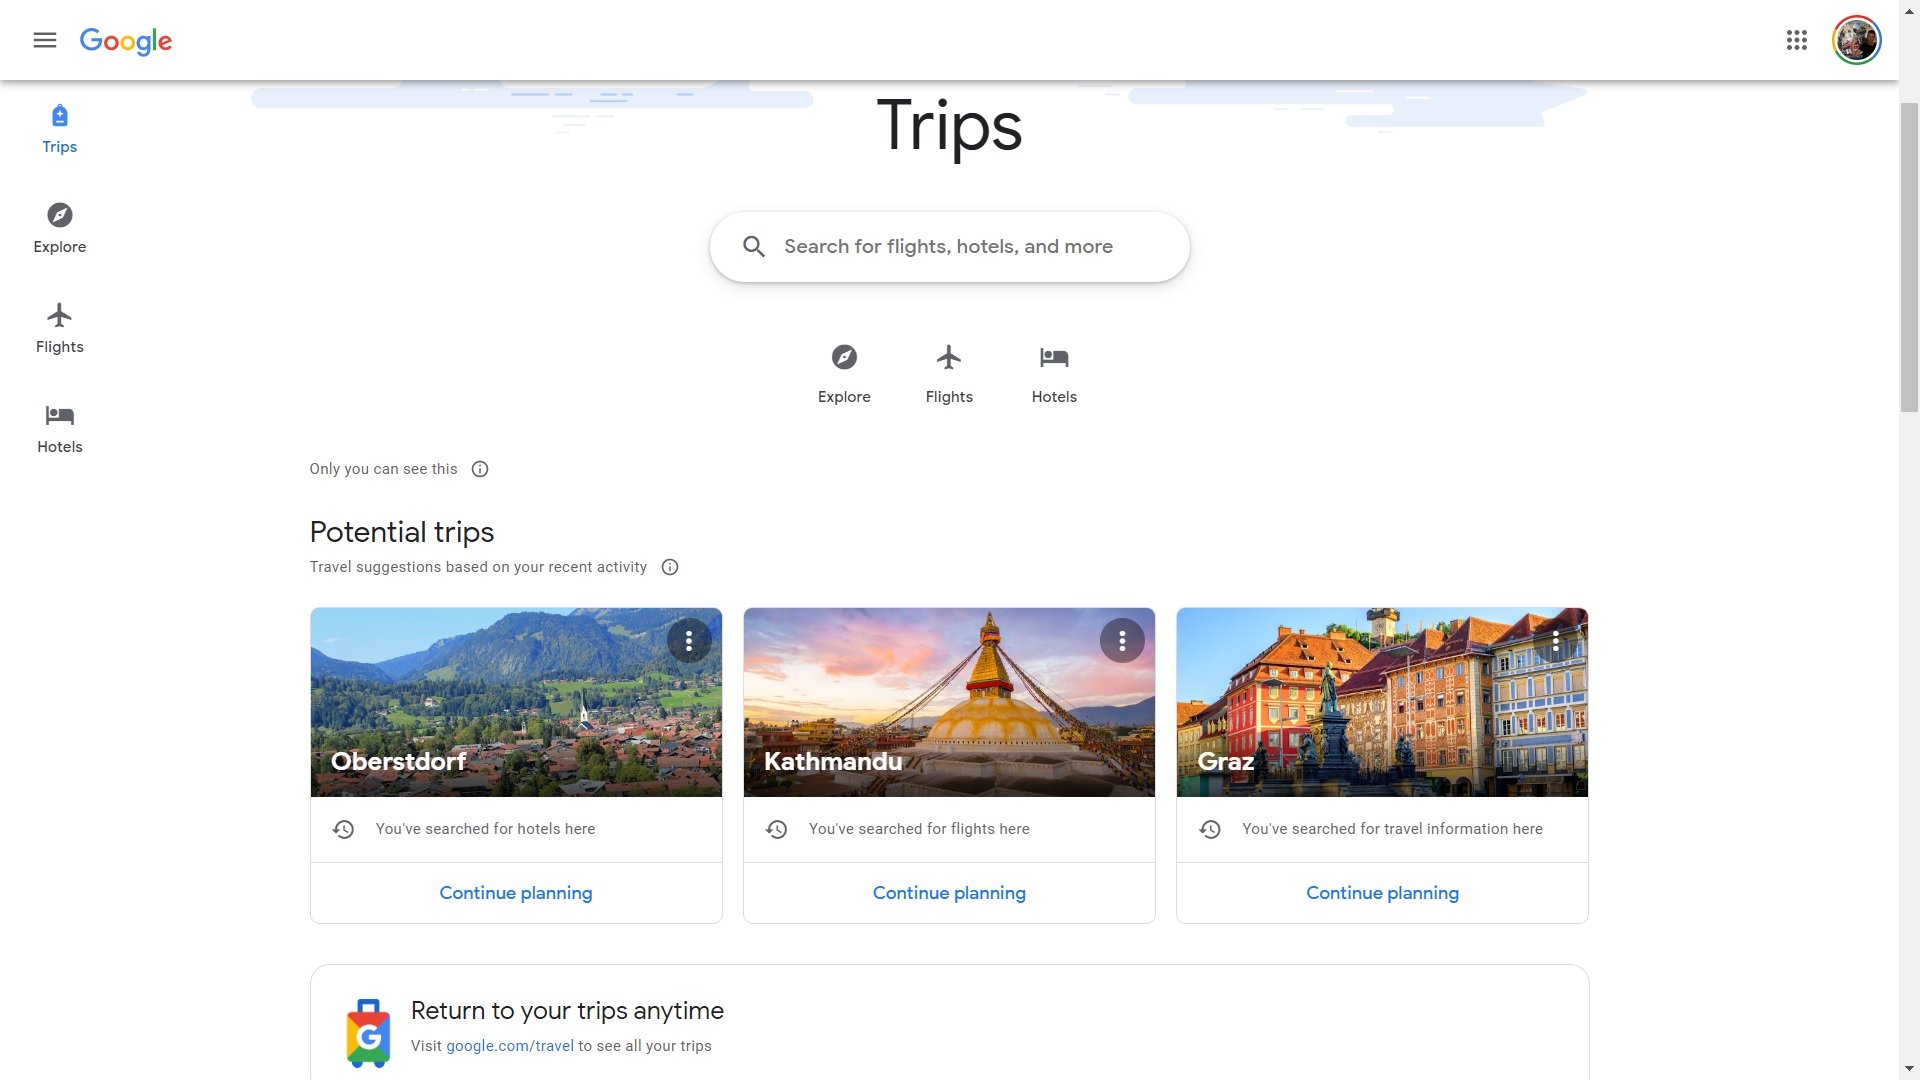Open Graz card three-dot options menu
Screen dimensions: 1920x1080
pyautogui.click(x=1555, y=641)
